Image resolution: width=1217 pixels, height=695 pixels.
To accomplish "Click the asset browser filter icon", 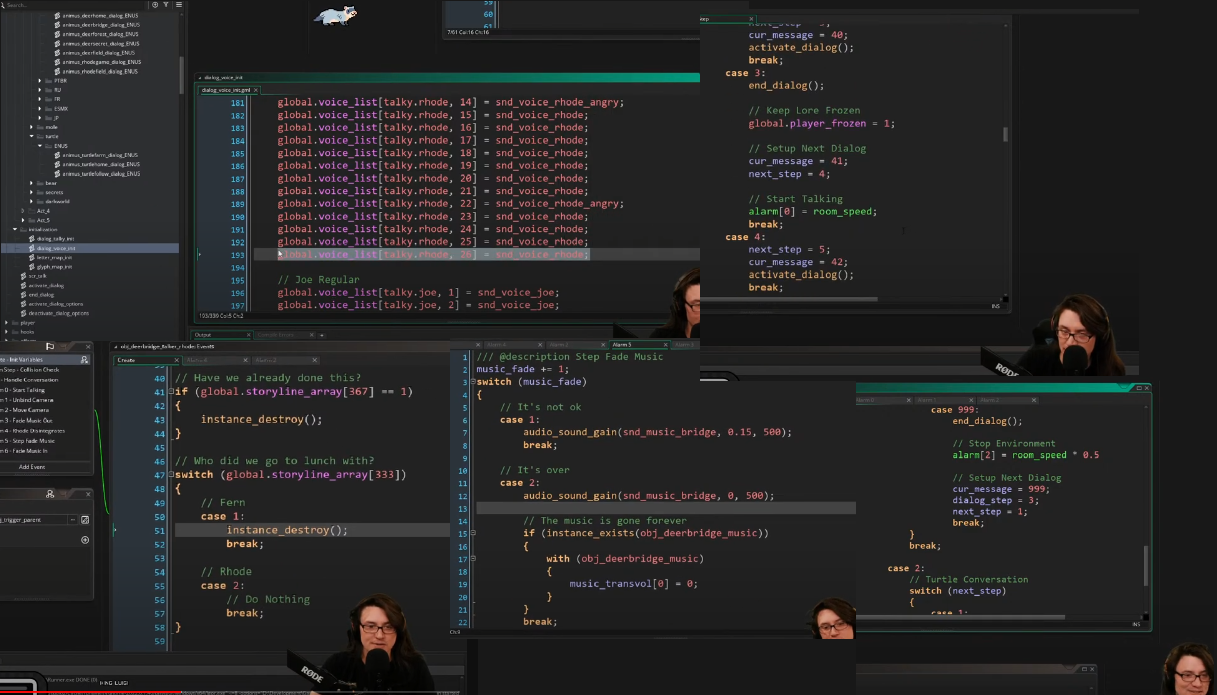I will [166, 5].
